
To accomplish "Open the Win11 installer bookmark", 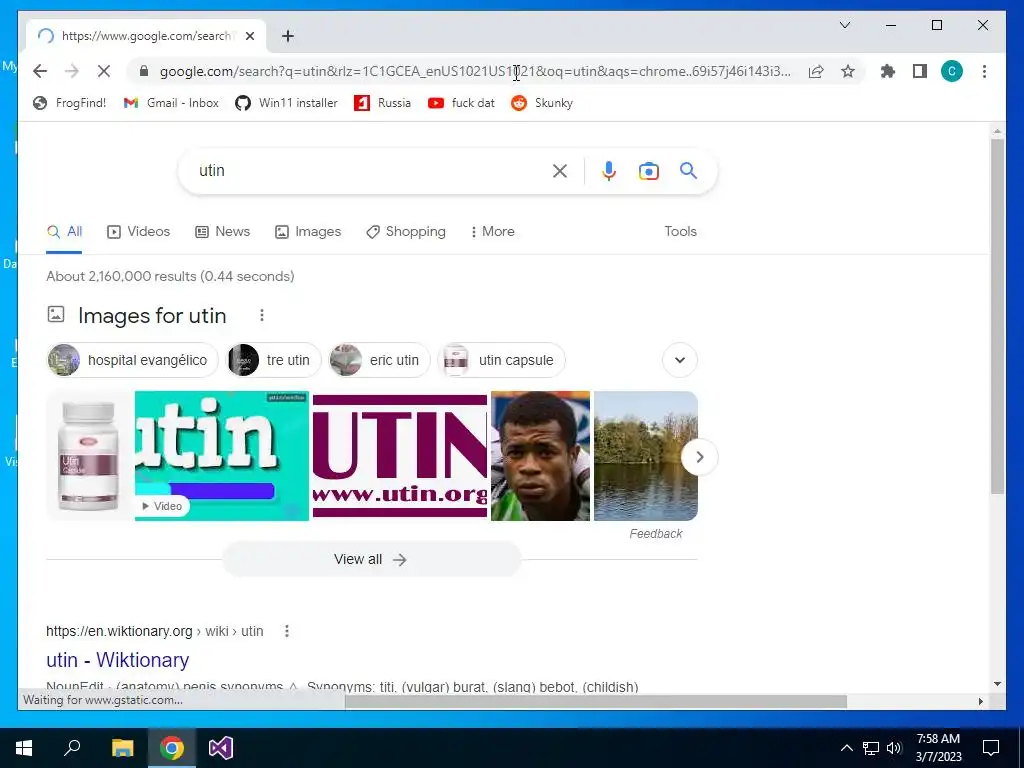I will click(x=287, y=103).
